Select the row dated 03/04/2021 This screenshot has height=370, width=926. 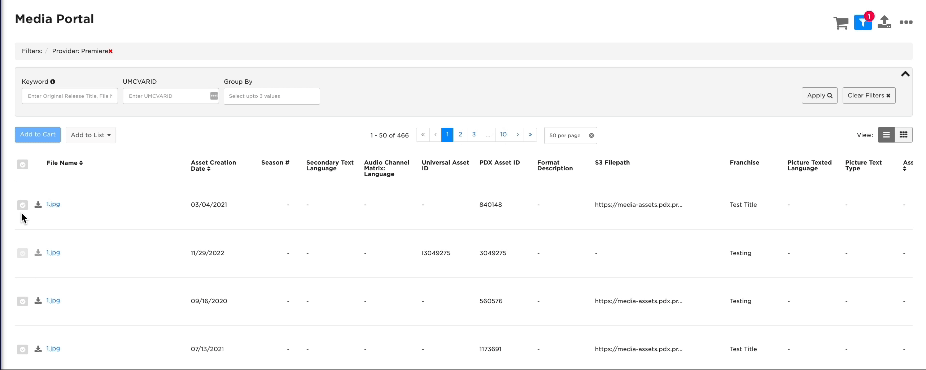pos(22,205)
